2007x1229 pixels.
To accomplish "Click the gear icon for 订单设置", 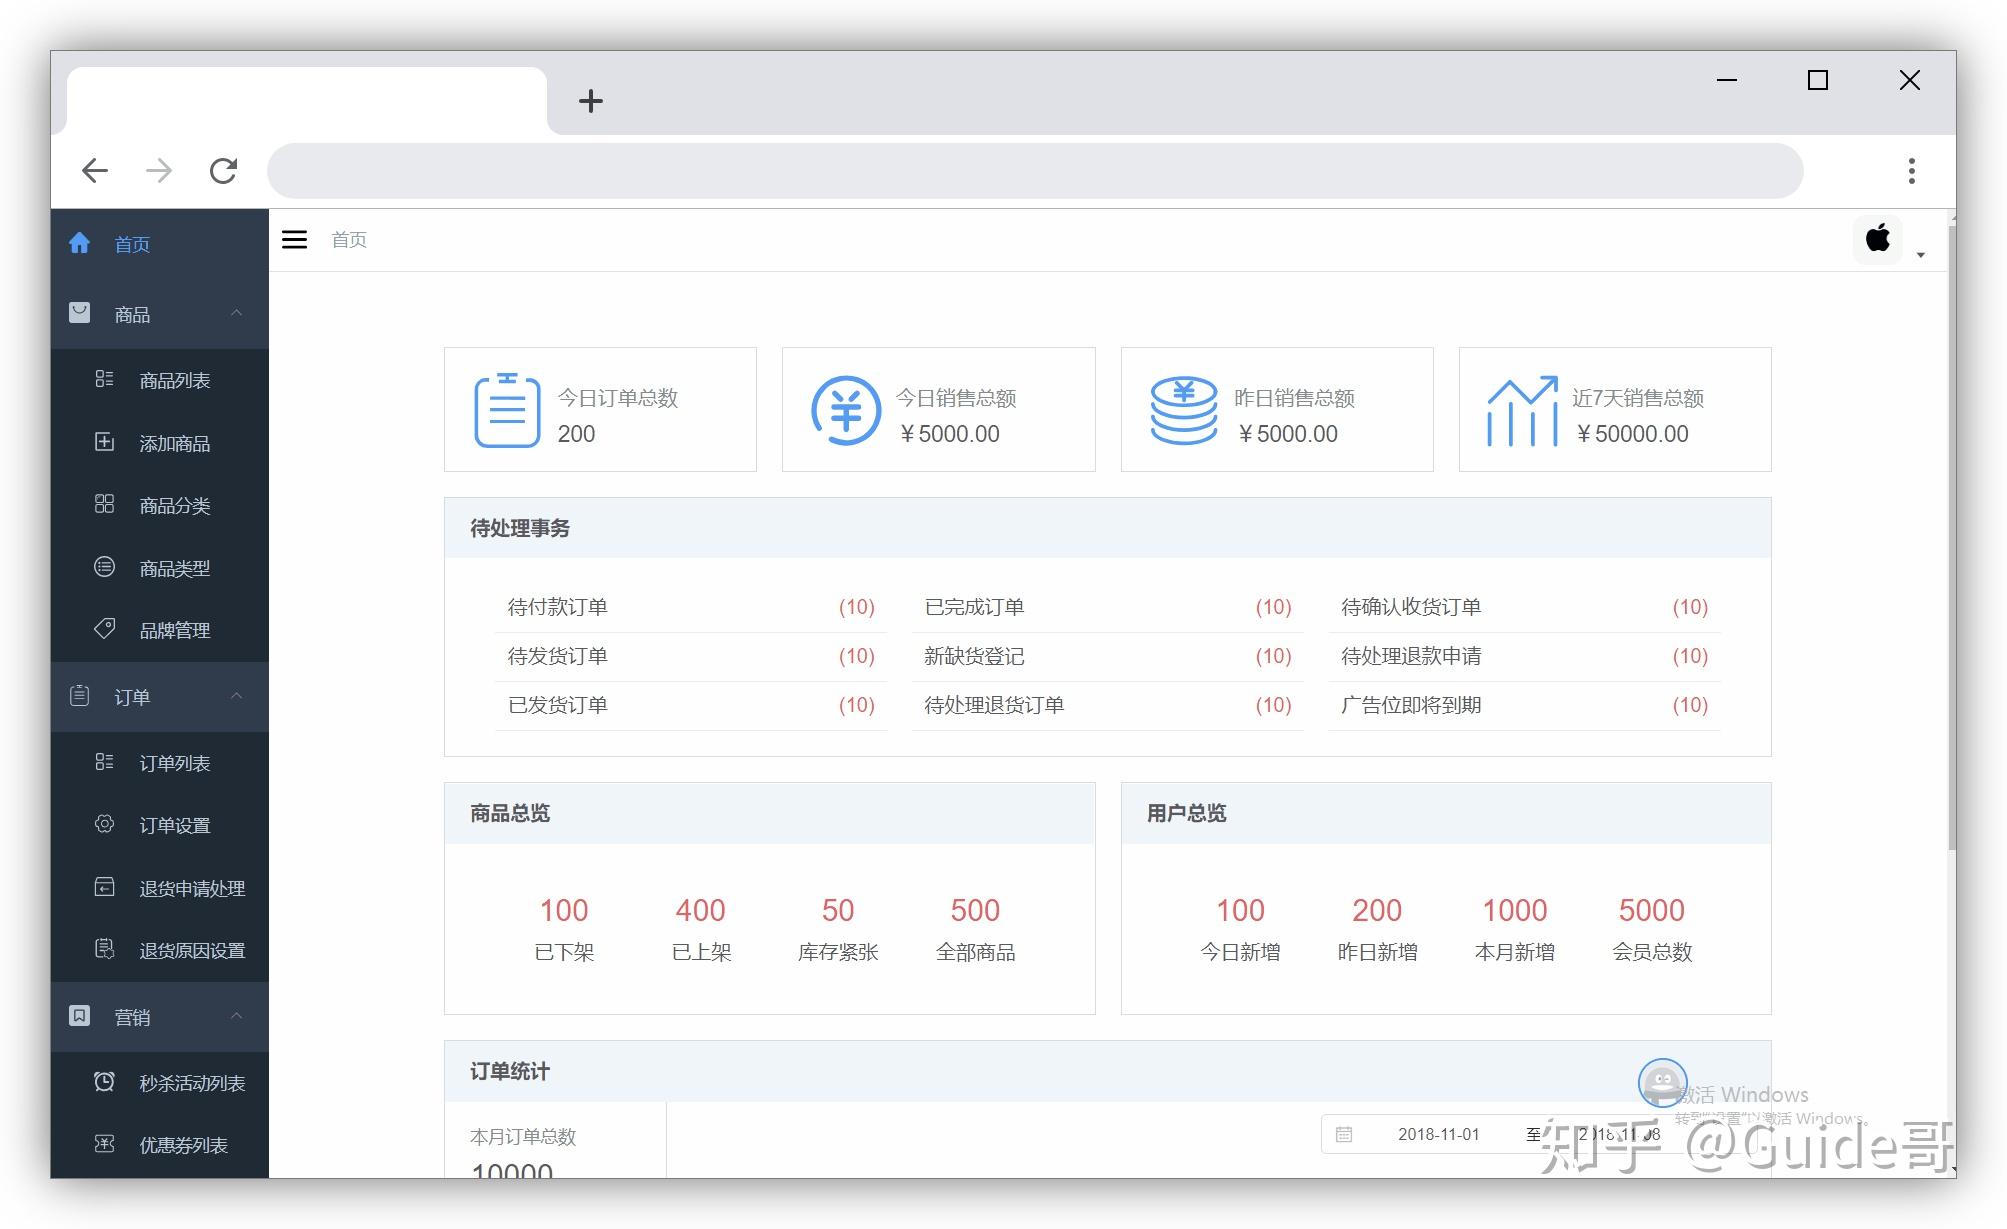I will [105, 824].
